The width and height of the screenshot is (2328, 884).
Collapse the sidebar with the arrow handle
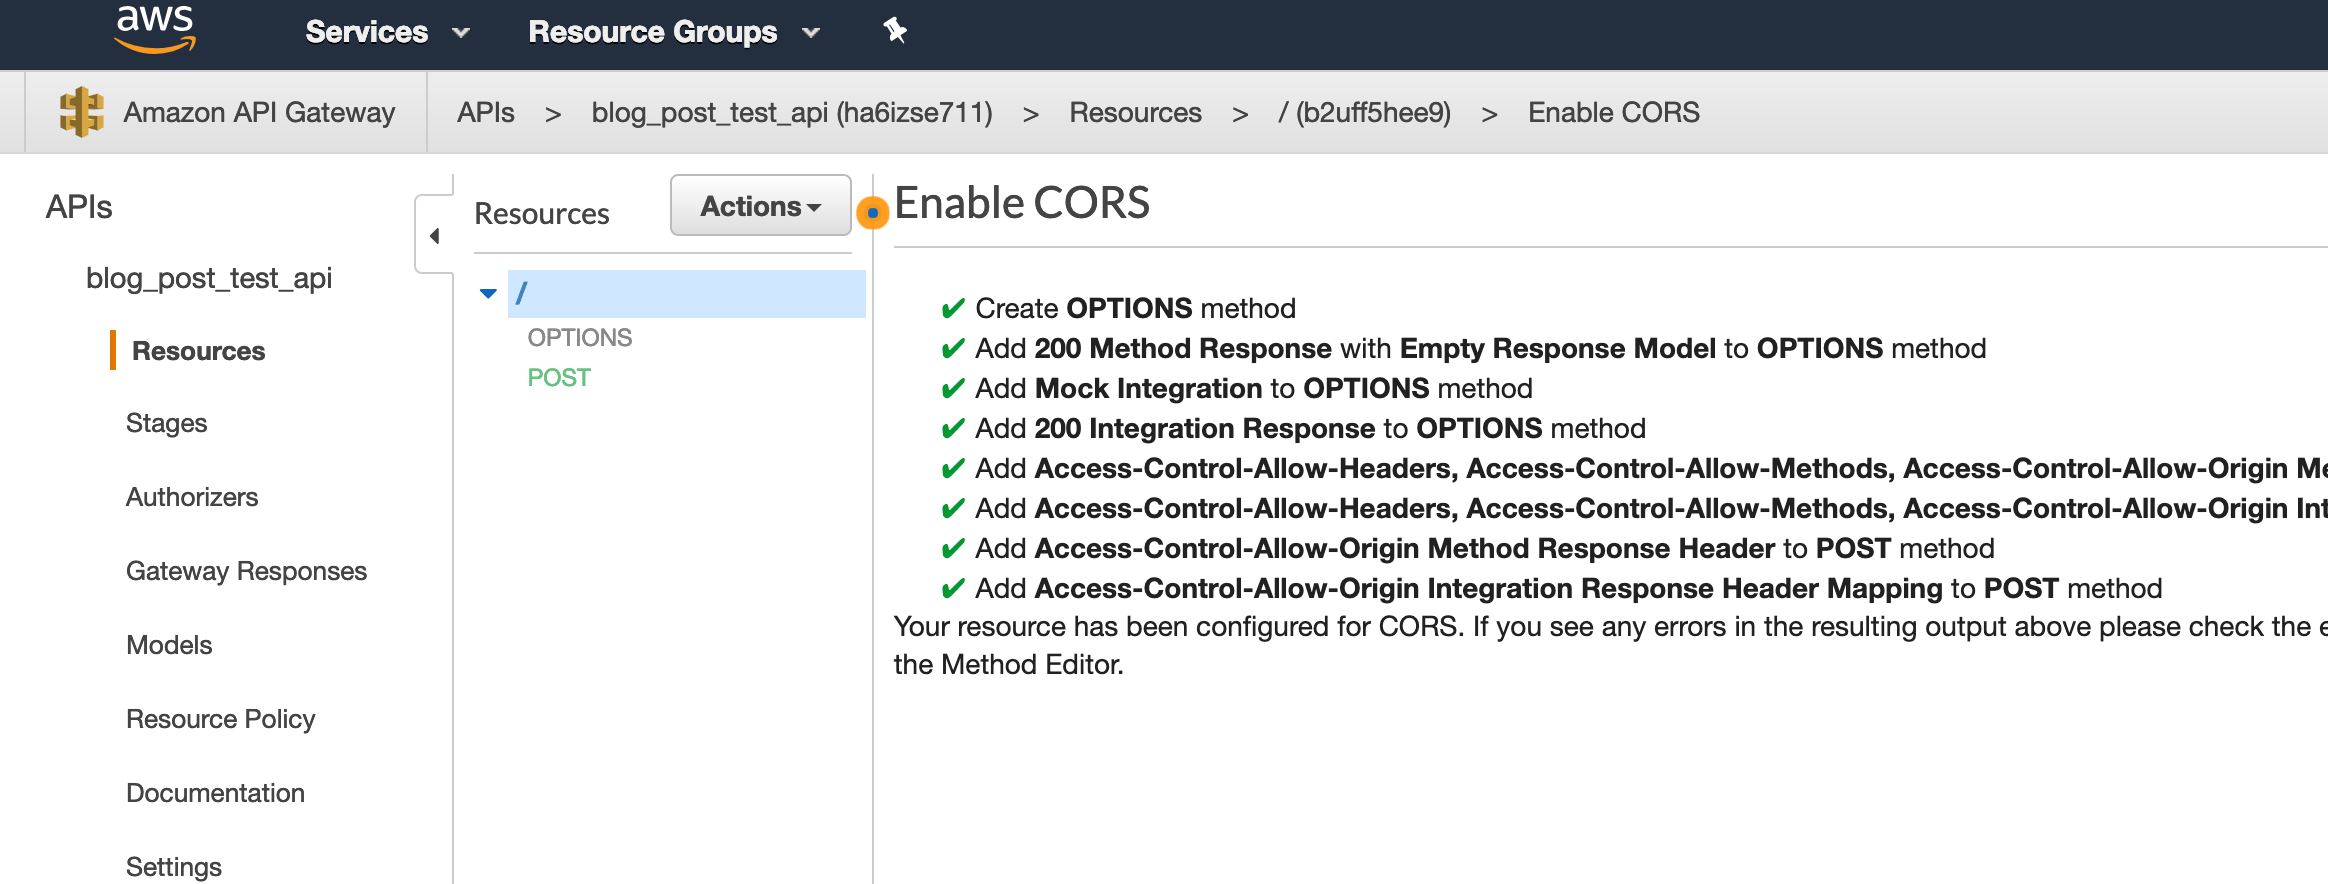point(434,236)
